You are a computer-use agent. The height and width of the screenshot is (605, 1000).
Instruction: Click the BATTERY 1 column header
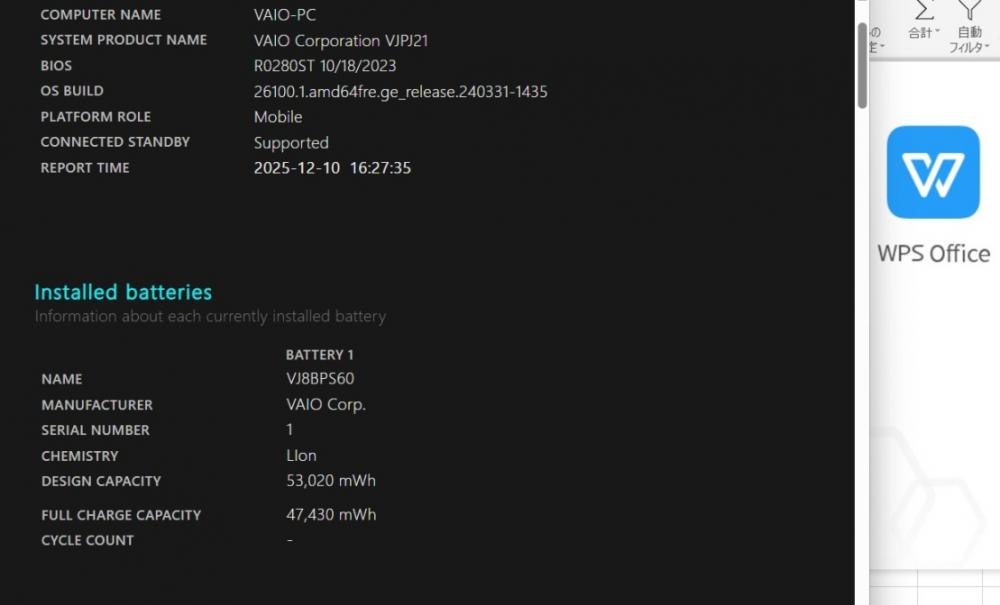[320, 355]
